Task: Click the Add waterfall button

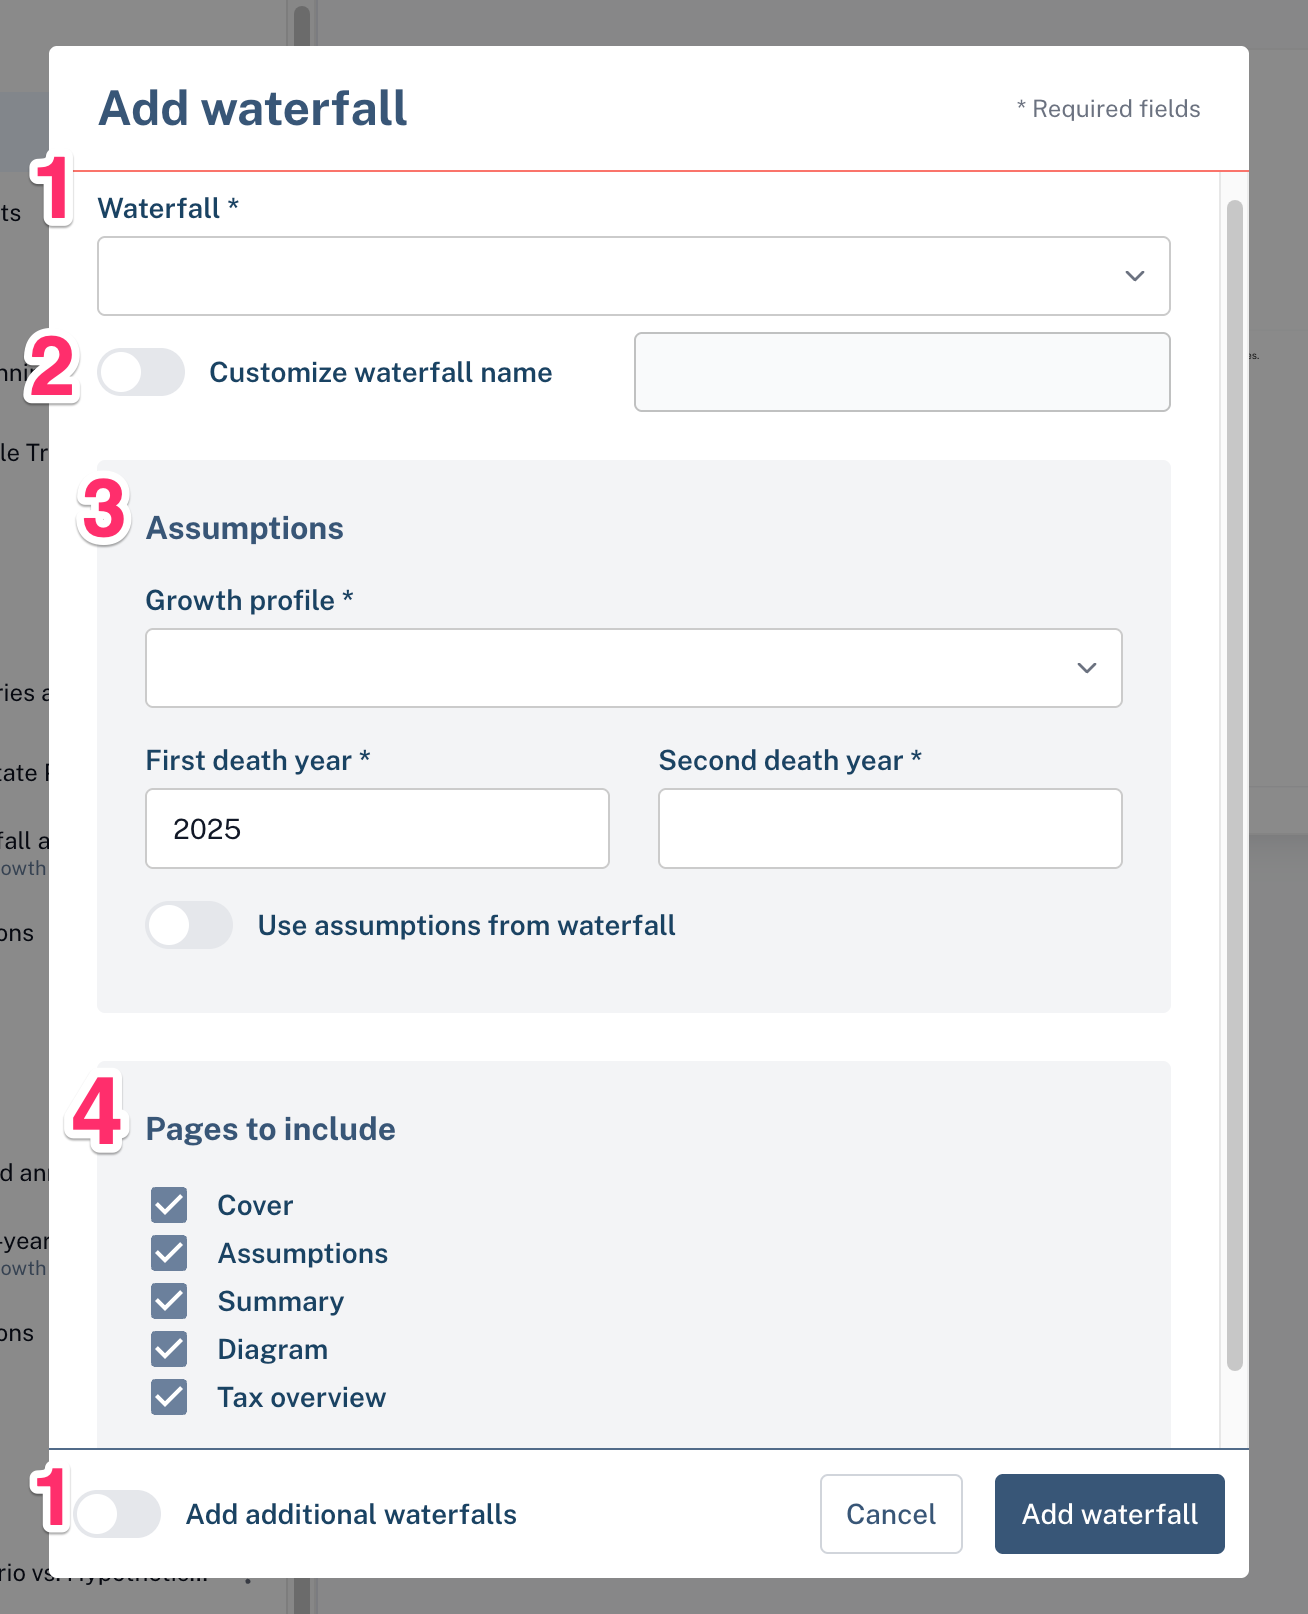Action: coord(1109,1514)
